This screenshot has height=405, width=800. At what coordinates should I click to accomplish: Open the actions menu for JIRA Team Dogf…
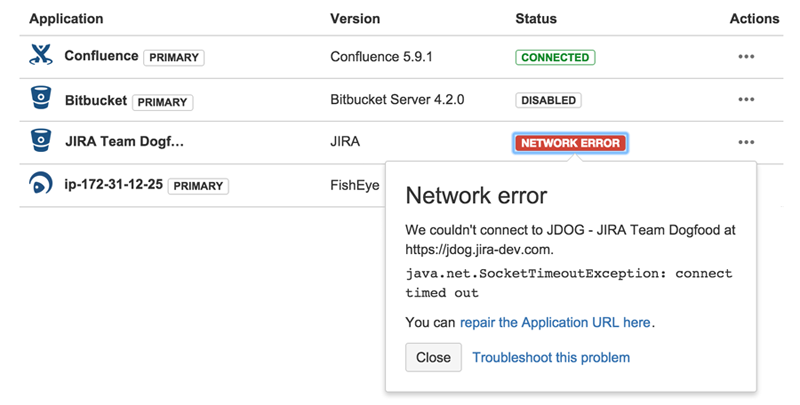click(746, 142)
